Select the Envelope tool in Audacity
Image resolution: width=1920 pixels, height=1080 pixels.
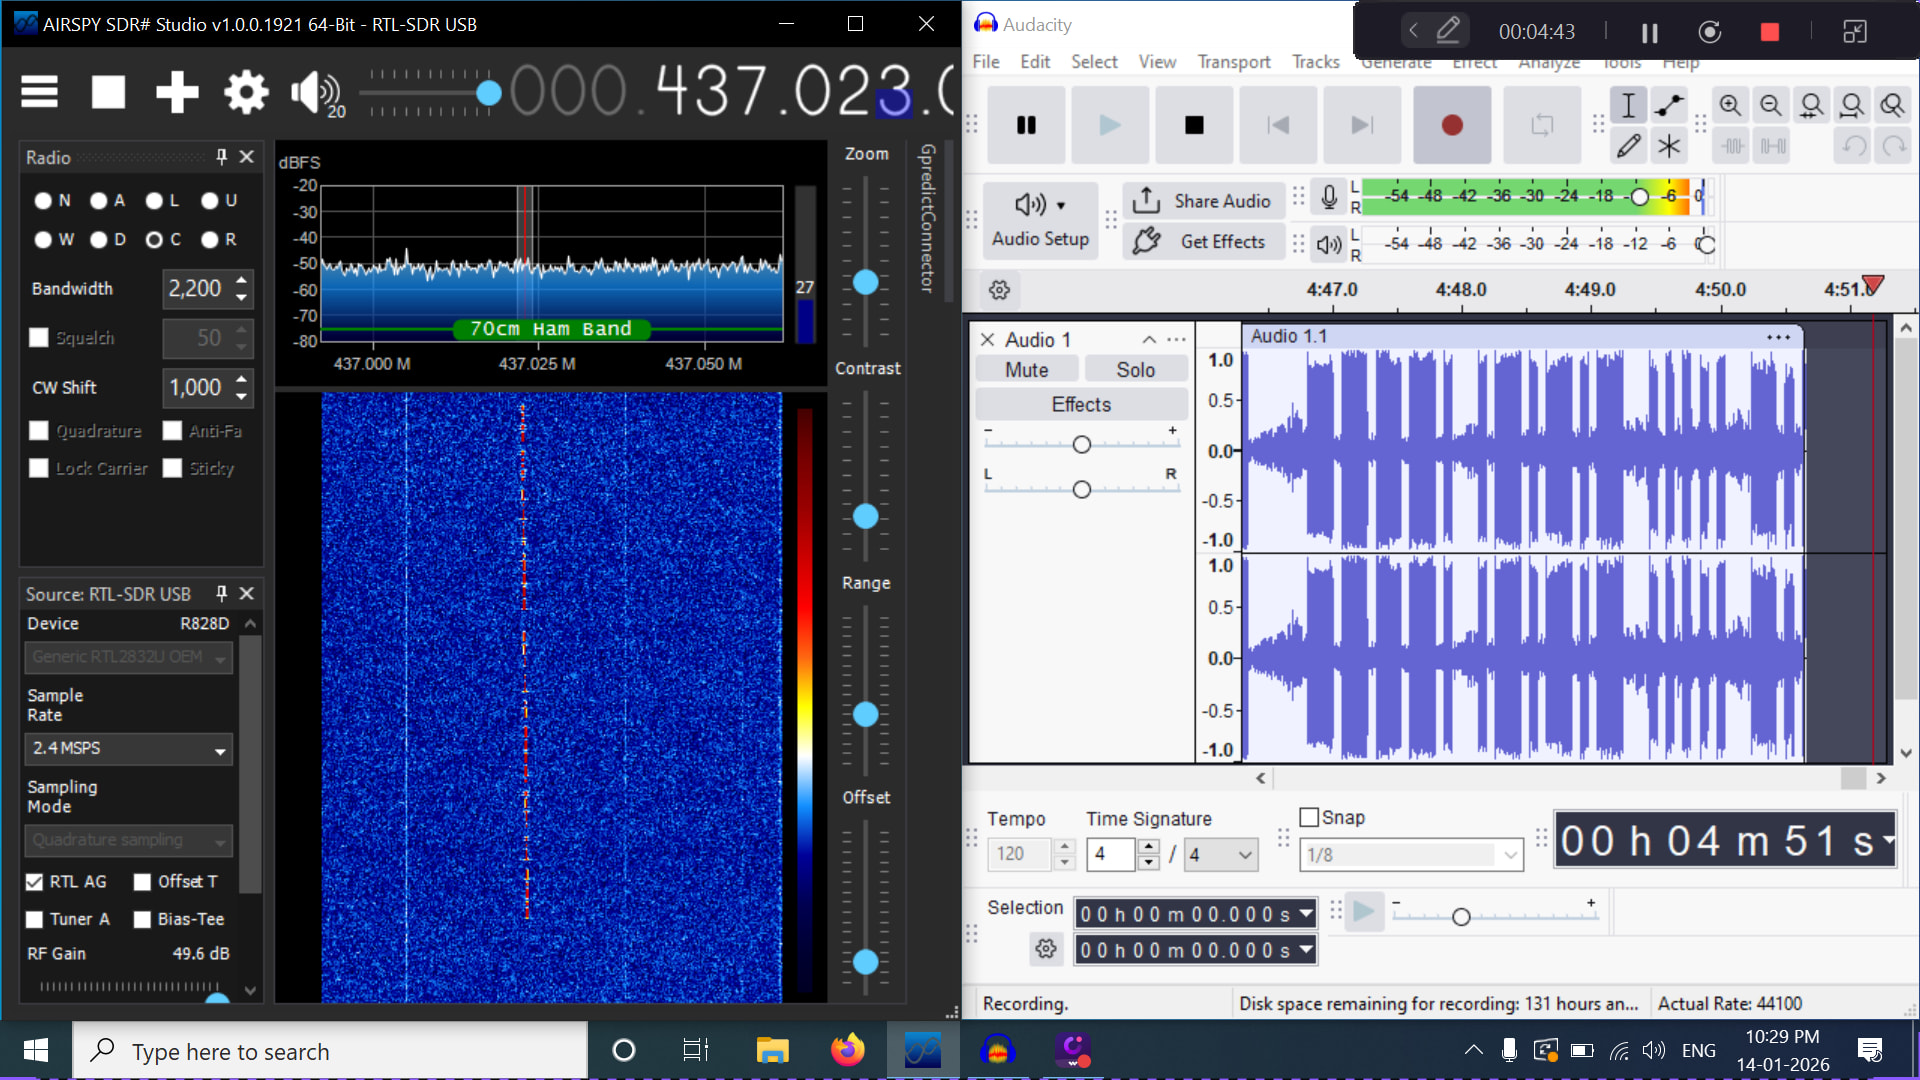pyautogui.click(x=1668, y=105)
